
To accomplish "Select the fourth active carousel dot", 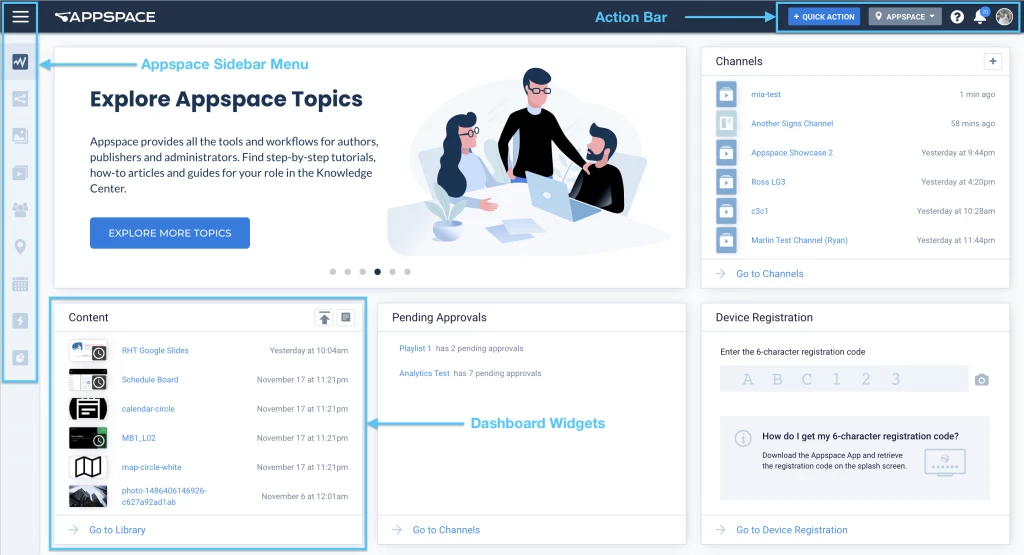I will point(377,272).
